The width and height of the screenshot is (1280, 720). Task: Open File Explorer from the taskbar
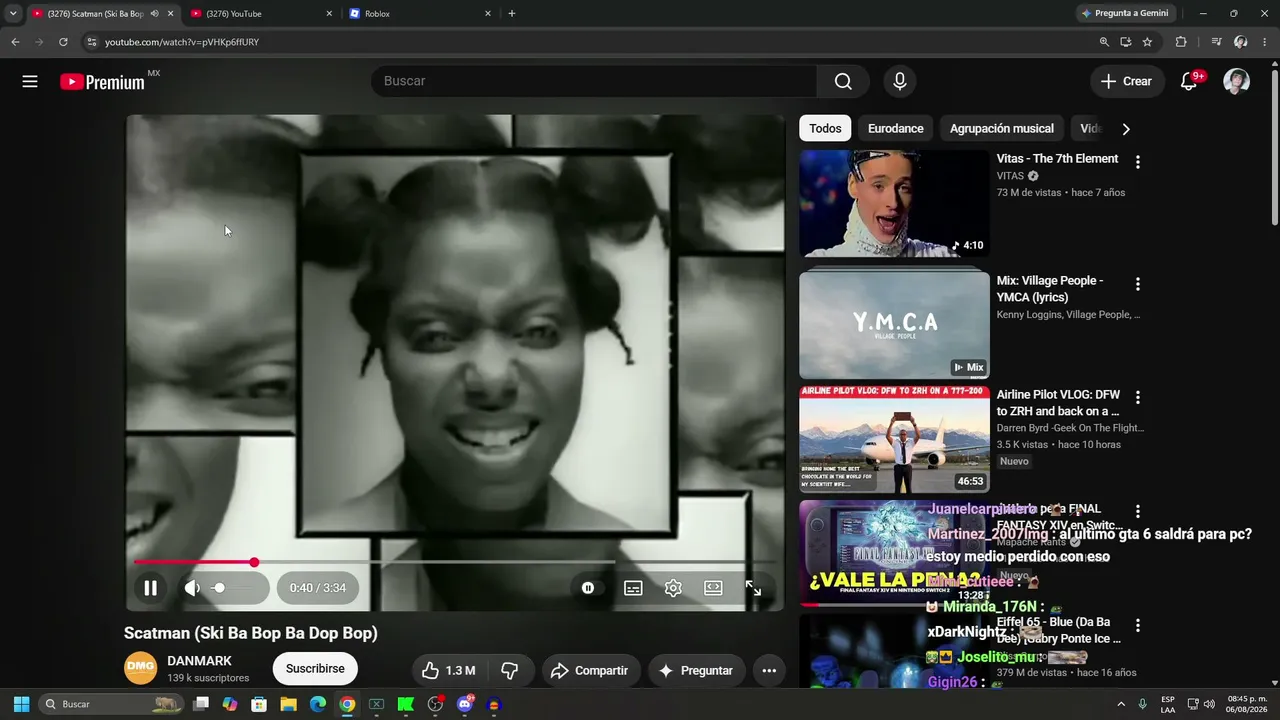[x=288, y=704]
